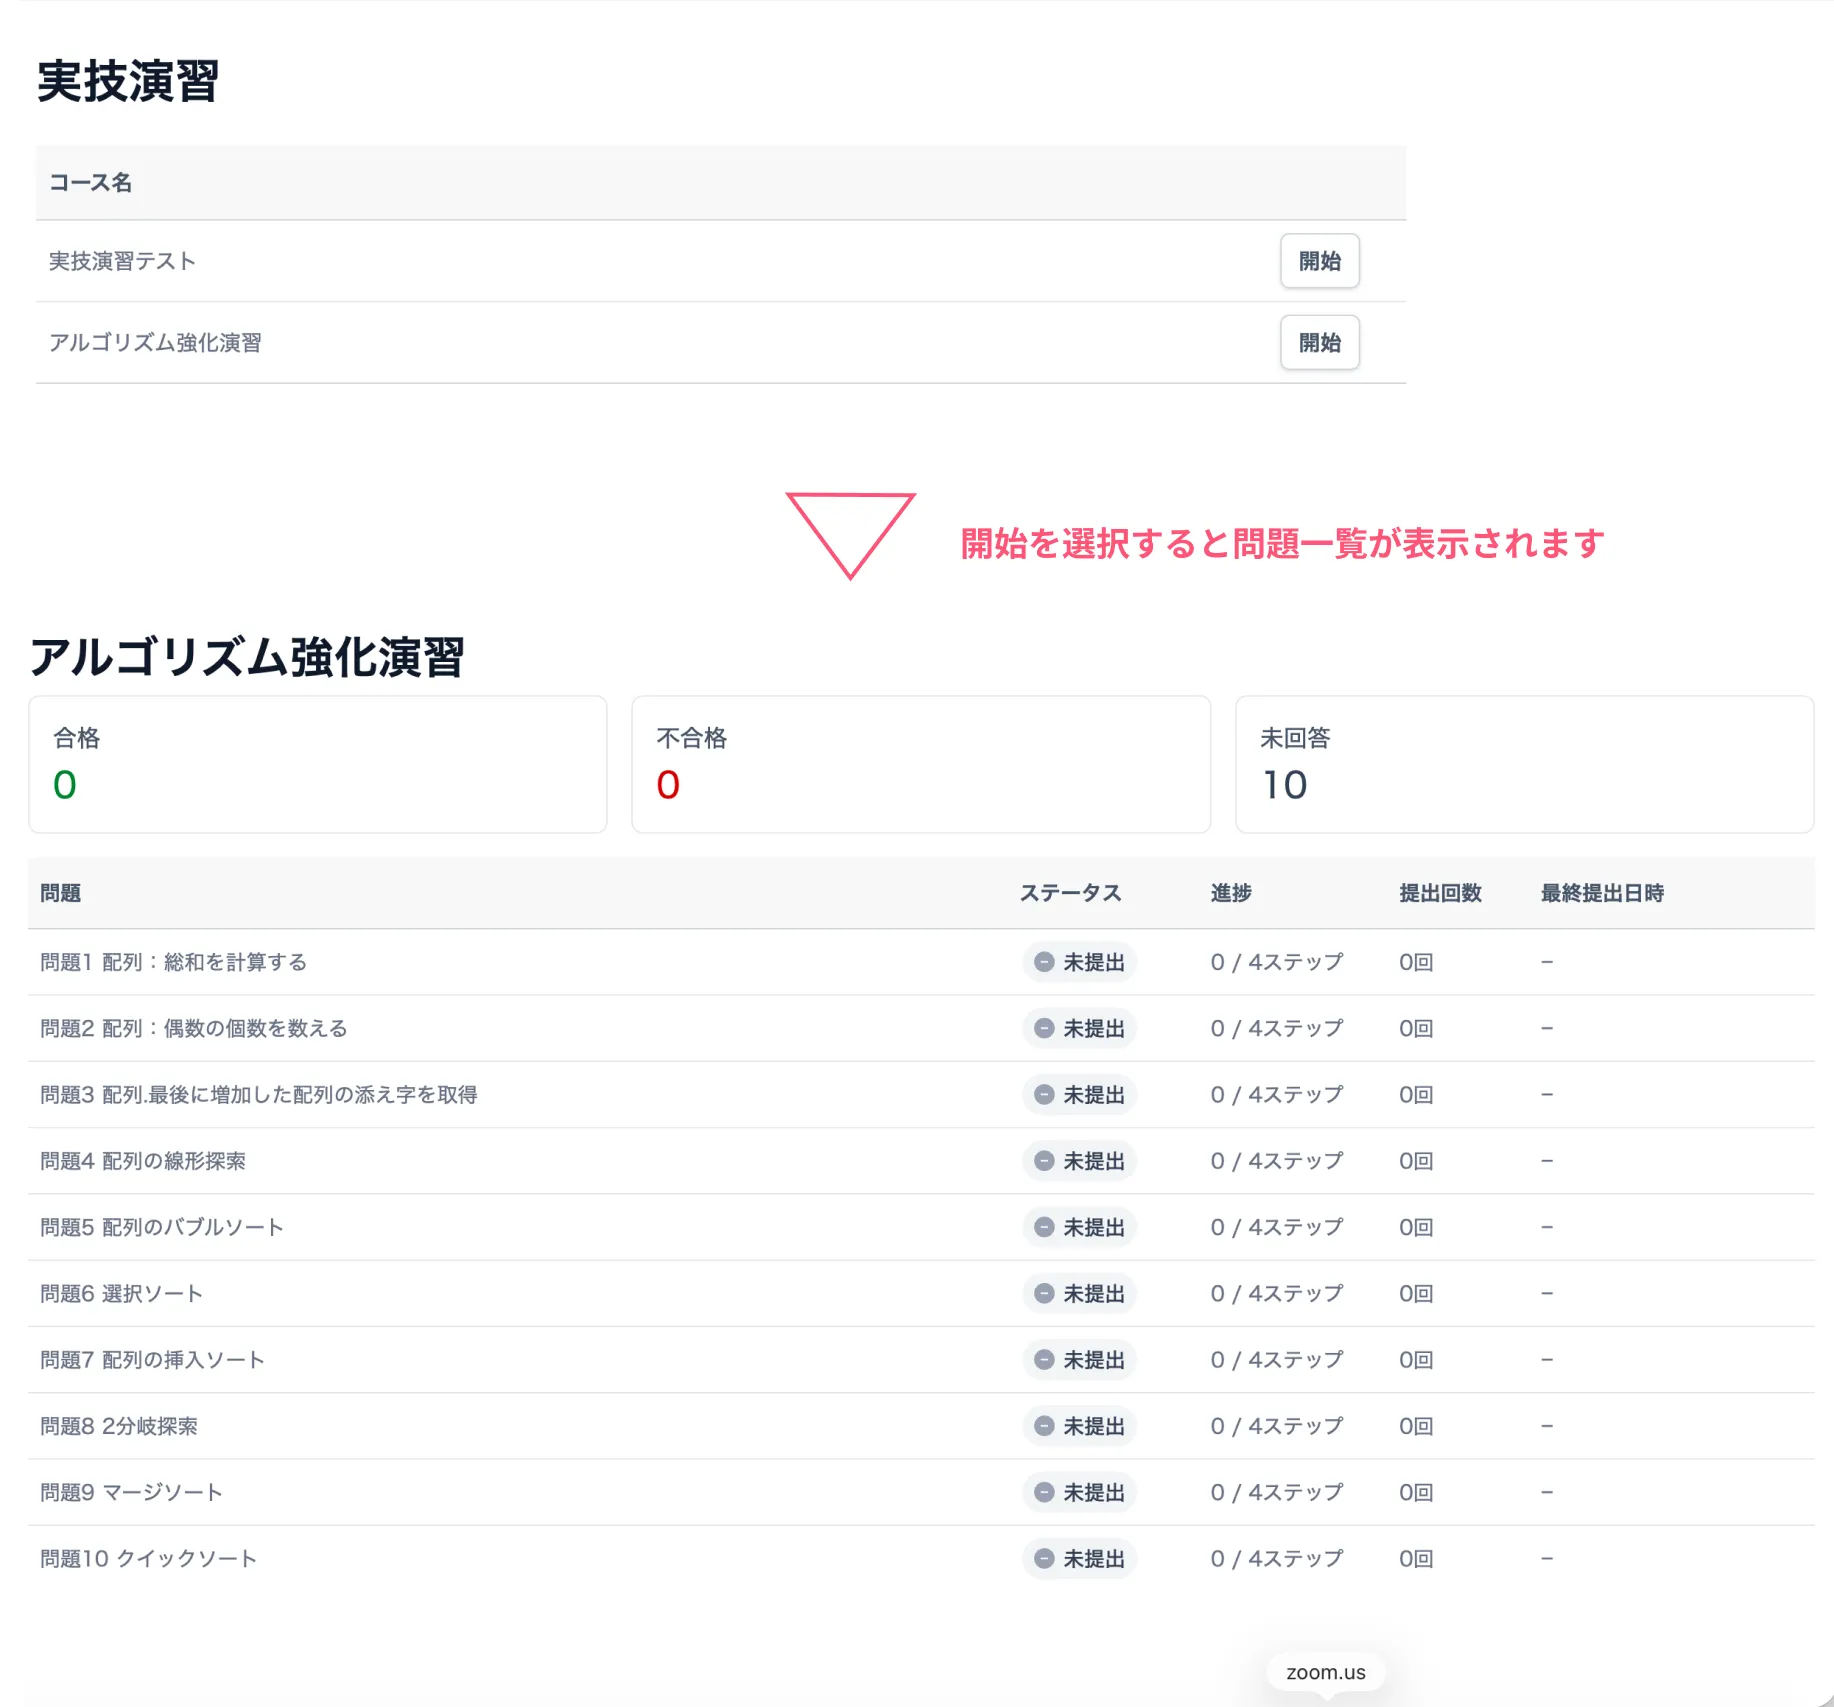Click the 未提出 status badge for 問題5
Image resolution: width=1834 pixels, height=1707 pixels.
(1079, 1227)
